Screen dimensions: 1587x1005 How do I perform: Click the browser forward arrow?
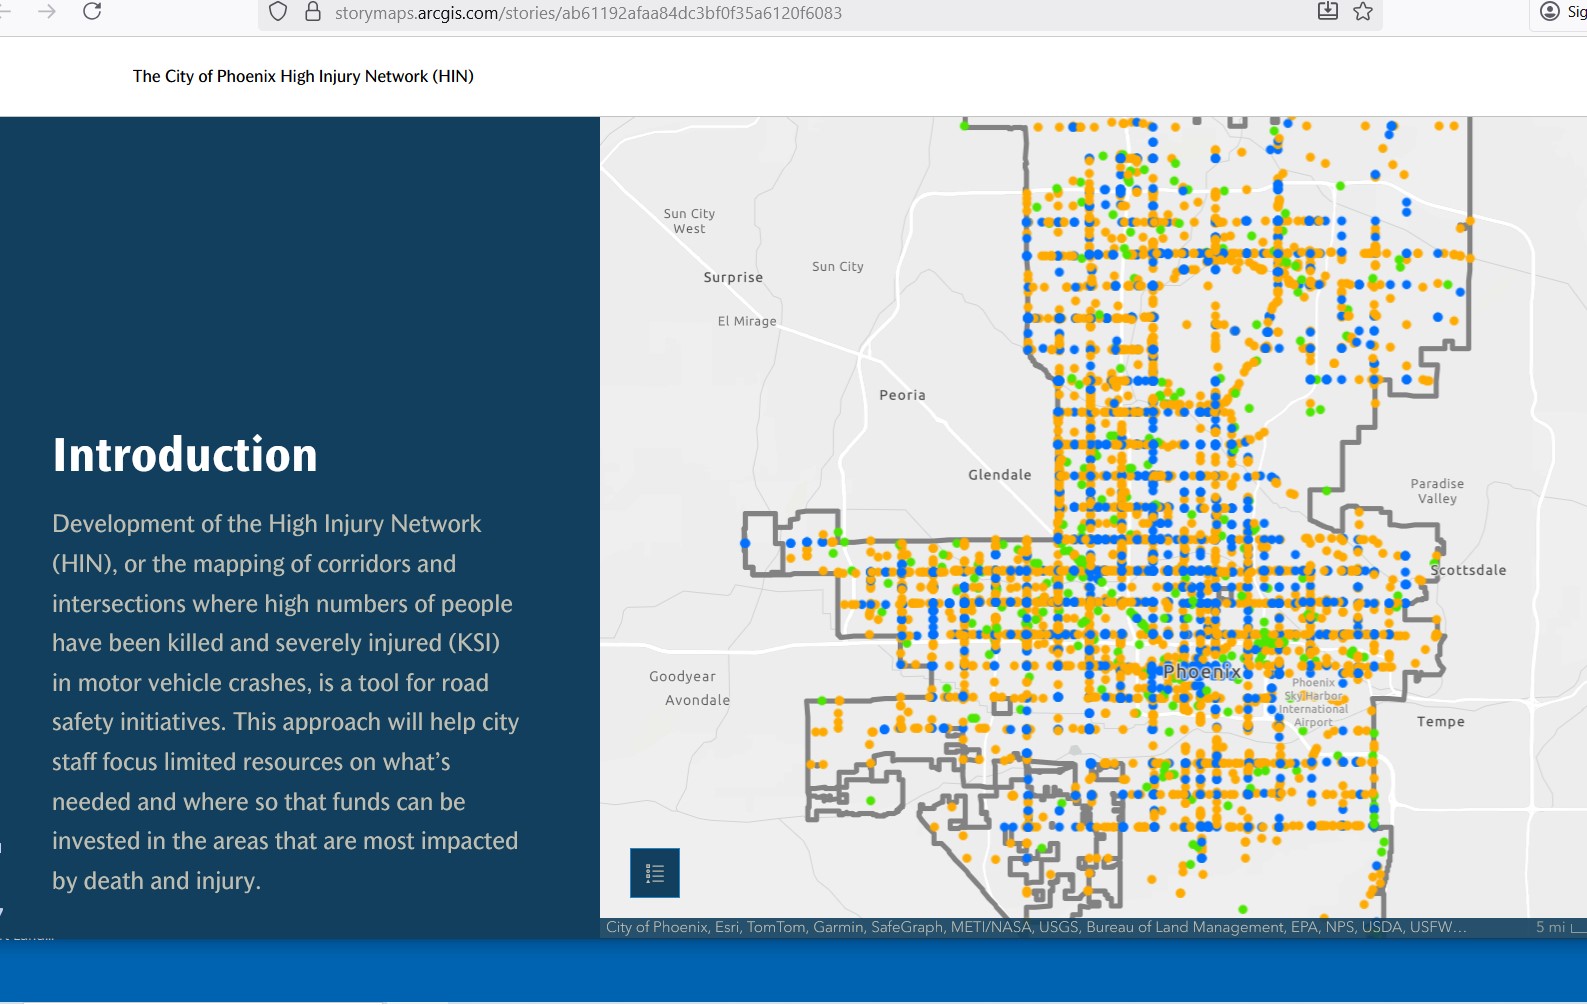47,12
